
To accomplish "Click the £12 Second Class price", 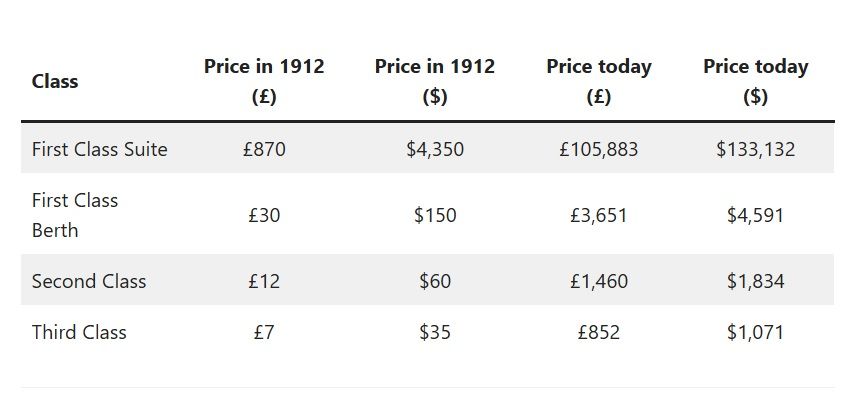I will [264, 281].
